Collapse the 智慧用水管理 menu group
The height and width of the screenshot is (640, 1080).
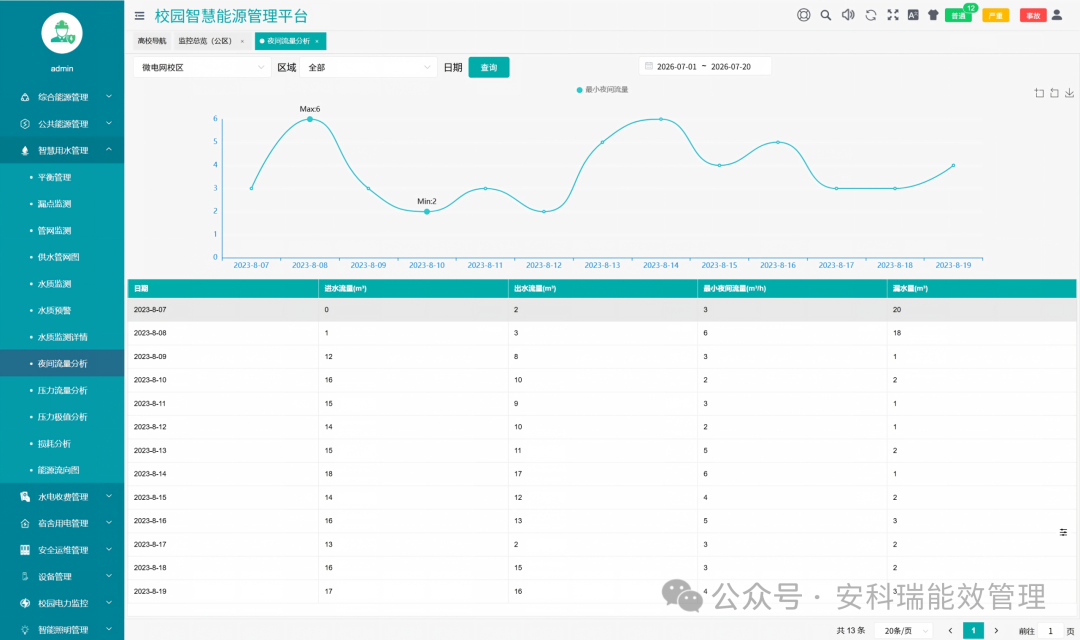[x=62, y=150]
